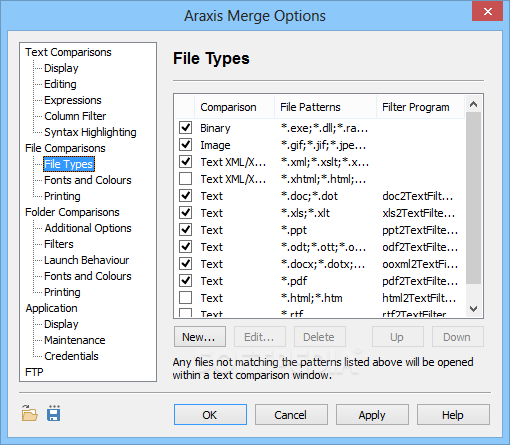The width and height of the screenshot is (510, 445).
Task: Enable checkbox for *.xhtml;*.html pattern row
Action: (x=185, y=179)
